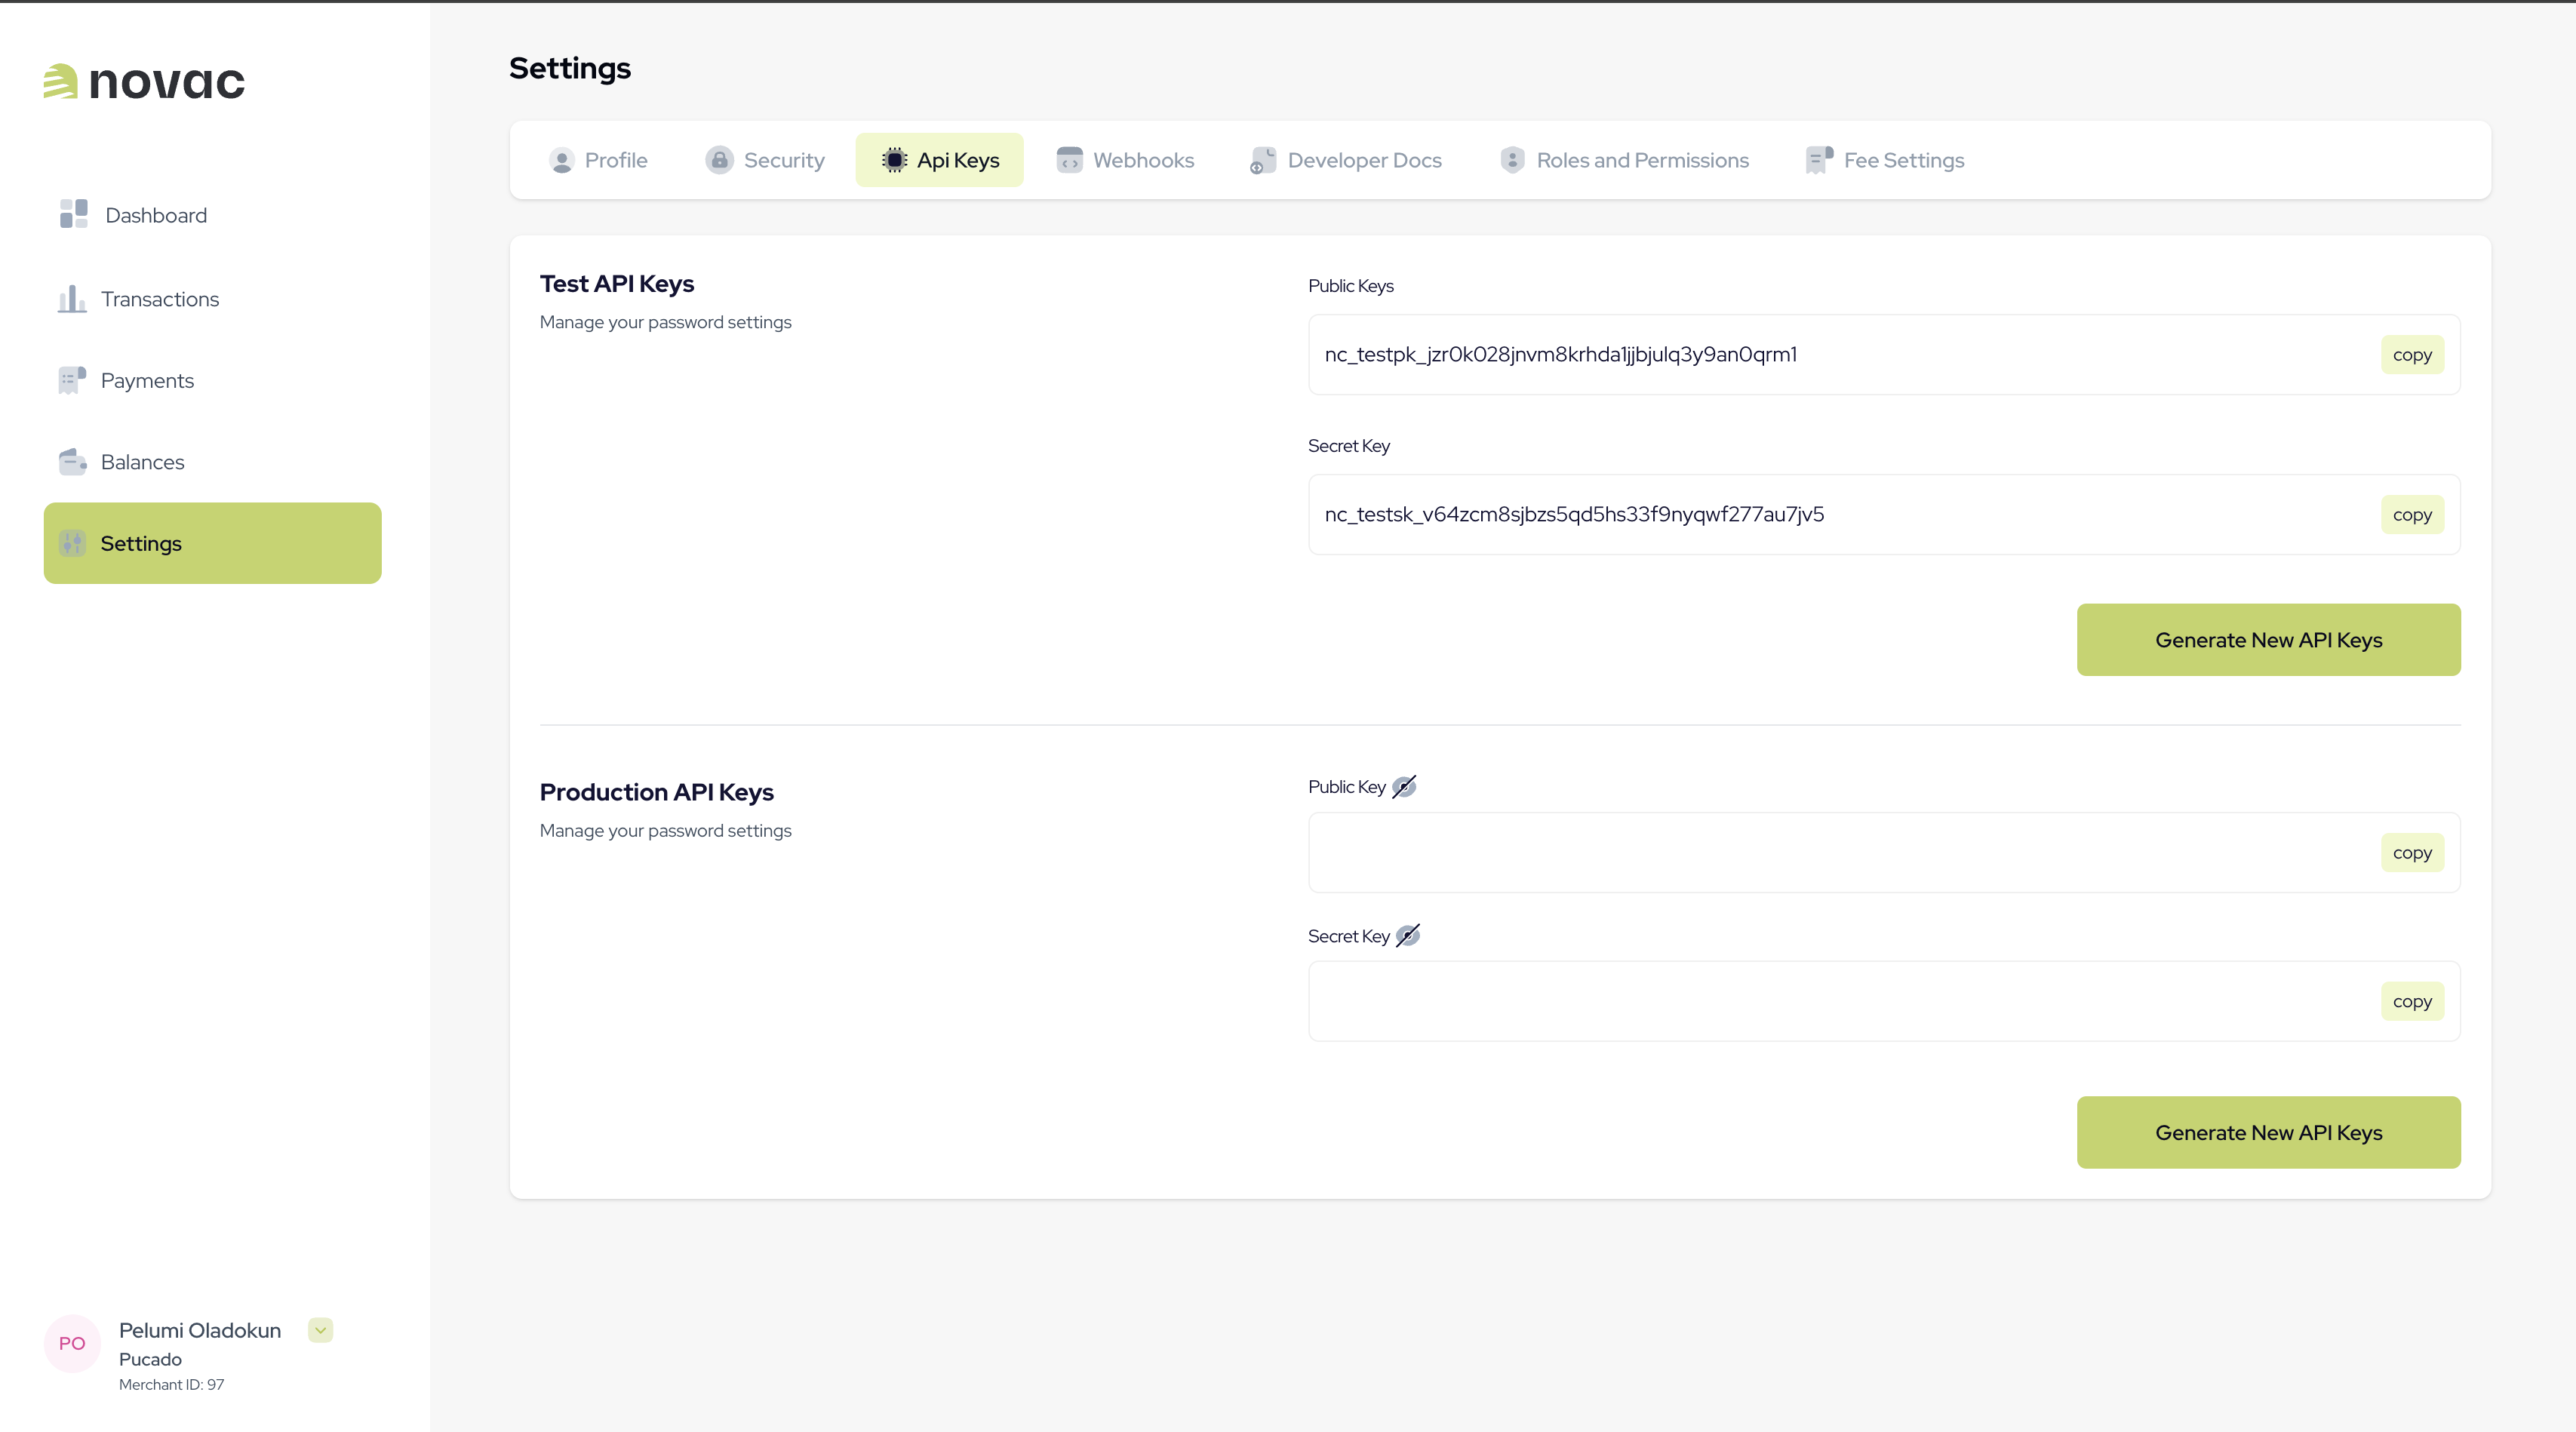
Task: Click the Pelumi Oladokun name
Action: click(x=200, y=1331)
